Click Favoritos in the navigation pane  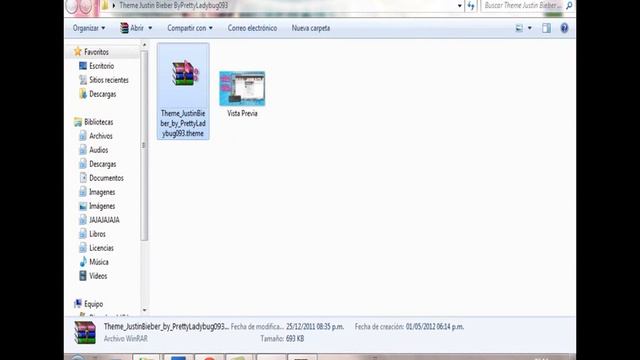[x=96, y=52]
